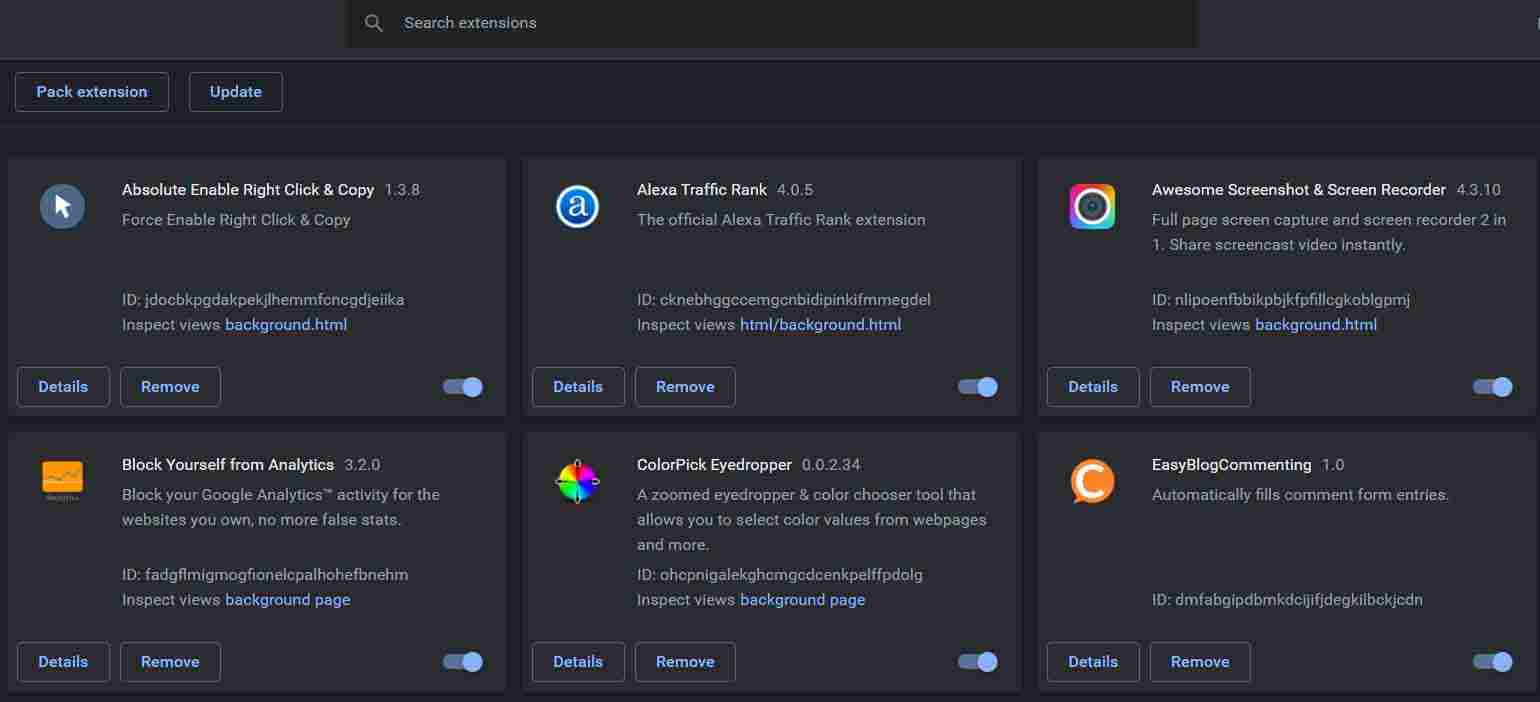Click the magnifier icon in search bar
Screen dimensions: 1540x702
(x=374, y=23)
